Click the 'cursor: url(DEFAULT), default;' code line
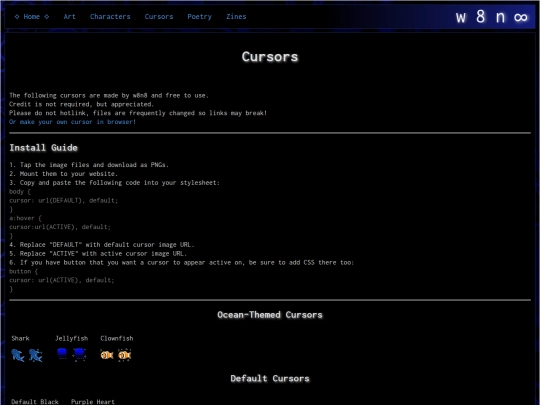 tap(63, 200)
